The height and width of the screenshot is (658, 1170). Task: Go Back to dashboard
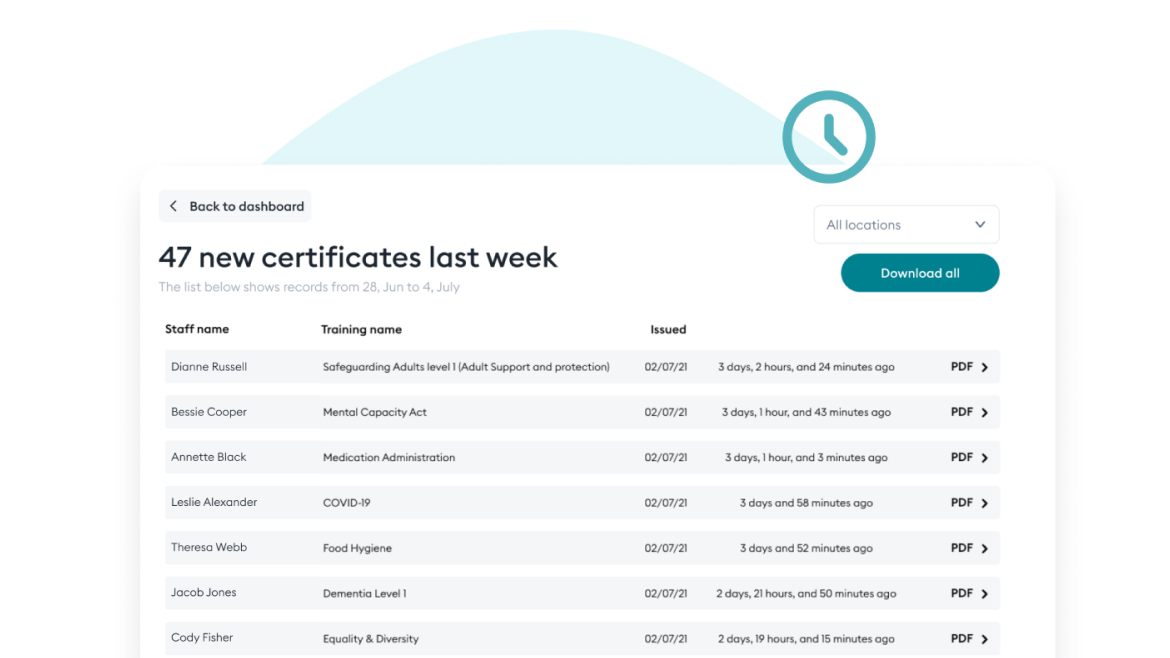tap(235, 206)
